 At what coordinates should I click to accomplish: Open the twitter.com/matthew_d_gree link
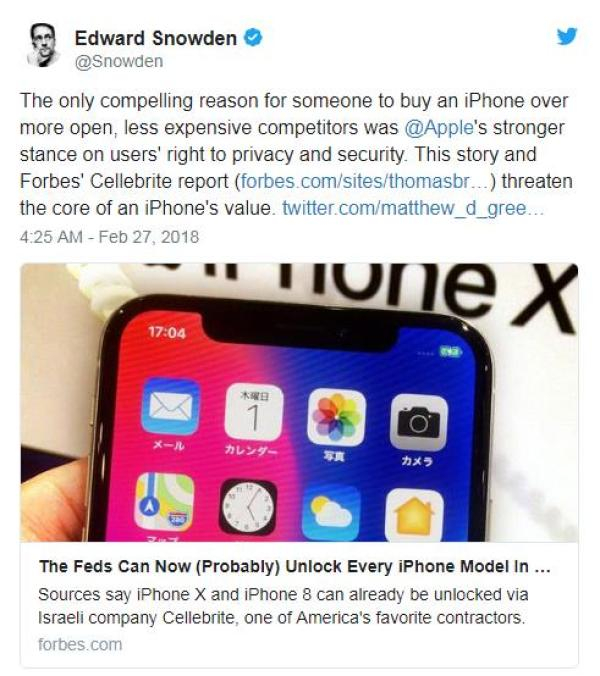(x=412, y=208)
